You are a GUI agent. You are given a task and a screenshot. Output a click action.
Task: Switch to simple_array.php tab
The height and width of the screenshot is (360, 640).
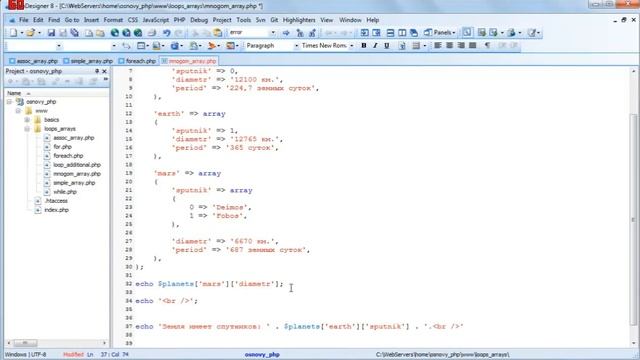88,61
